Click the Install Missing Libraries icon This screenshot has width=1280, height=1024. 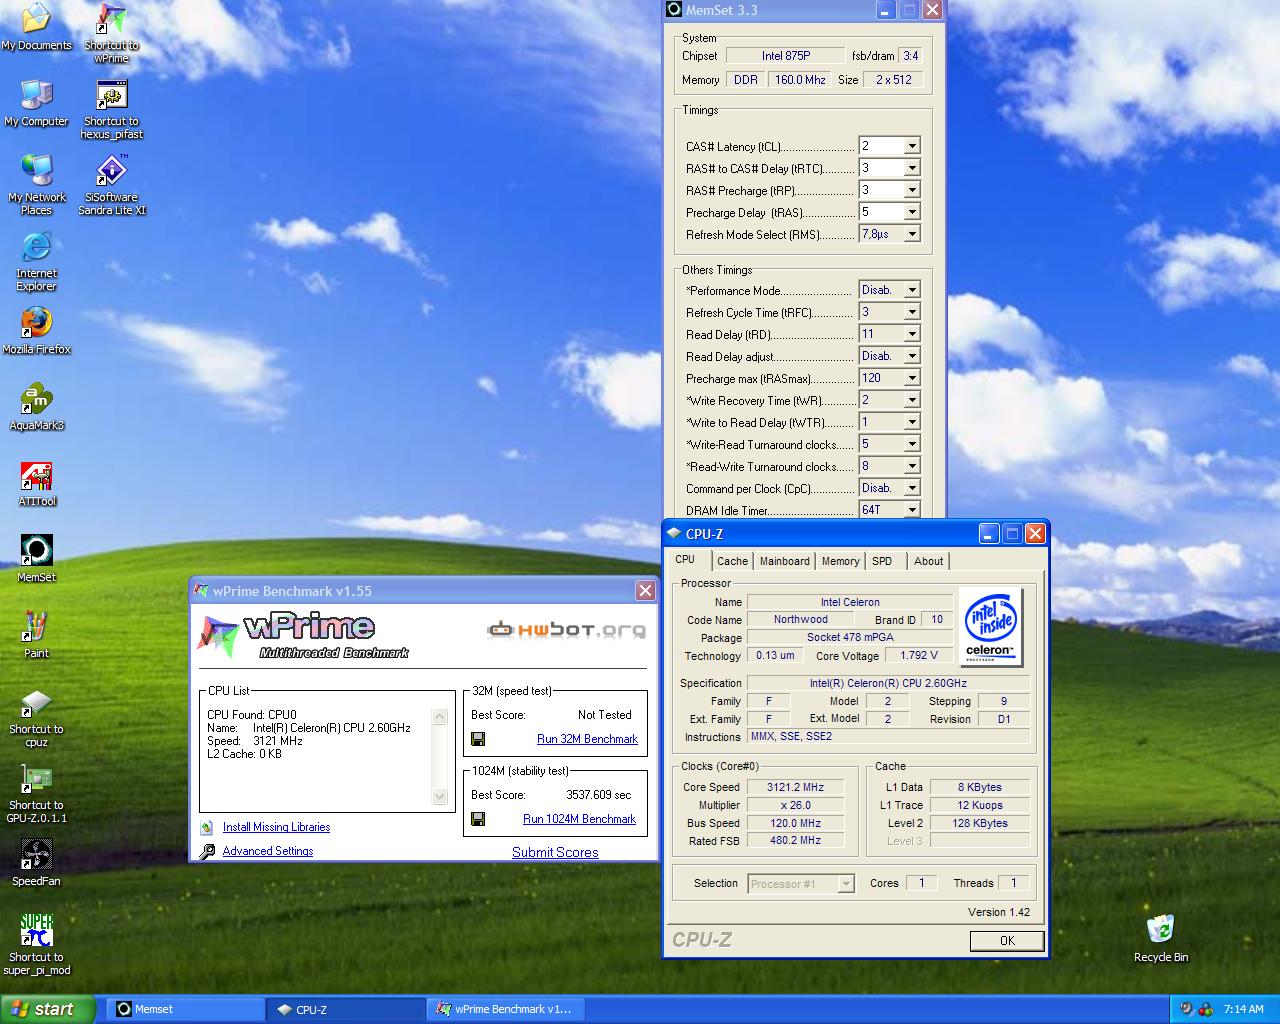tap(206, 827)
